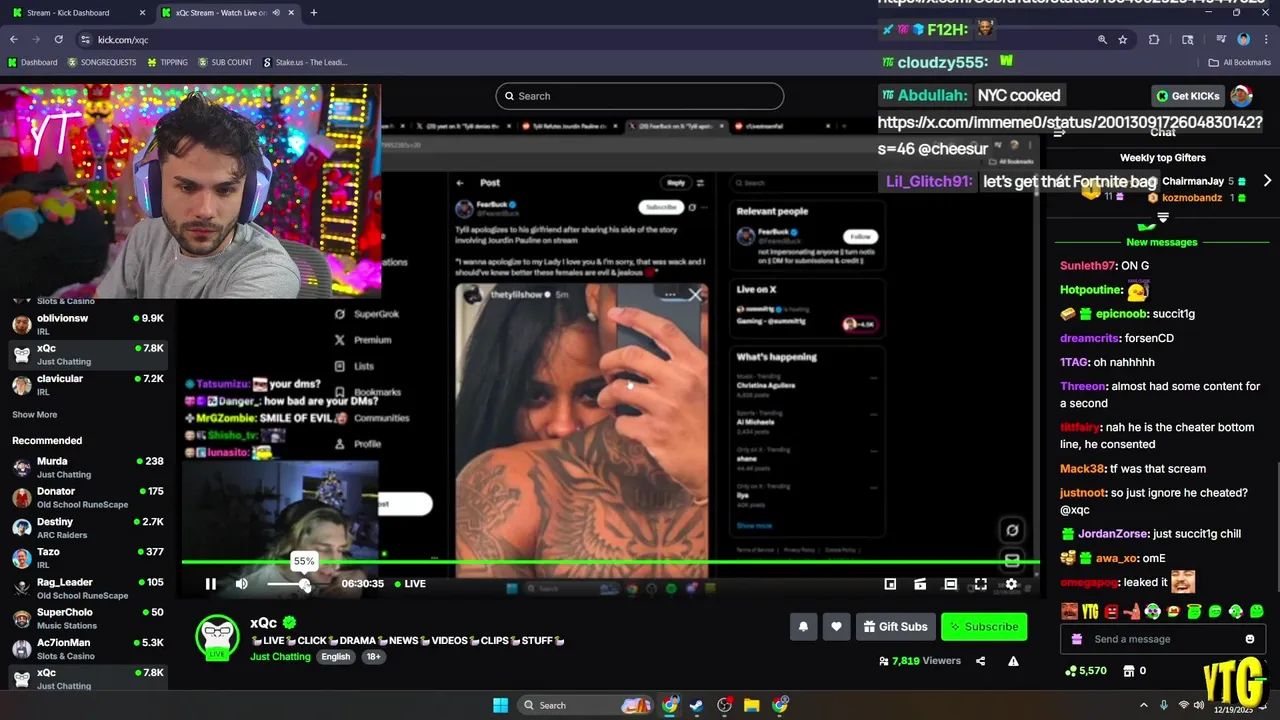Pause the live stream playback
1280x720 pixels.
(x=211, y=584)
